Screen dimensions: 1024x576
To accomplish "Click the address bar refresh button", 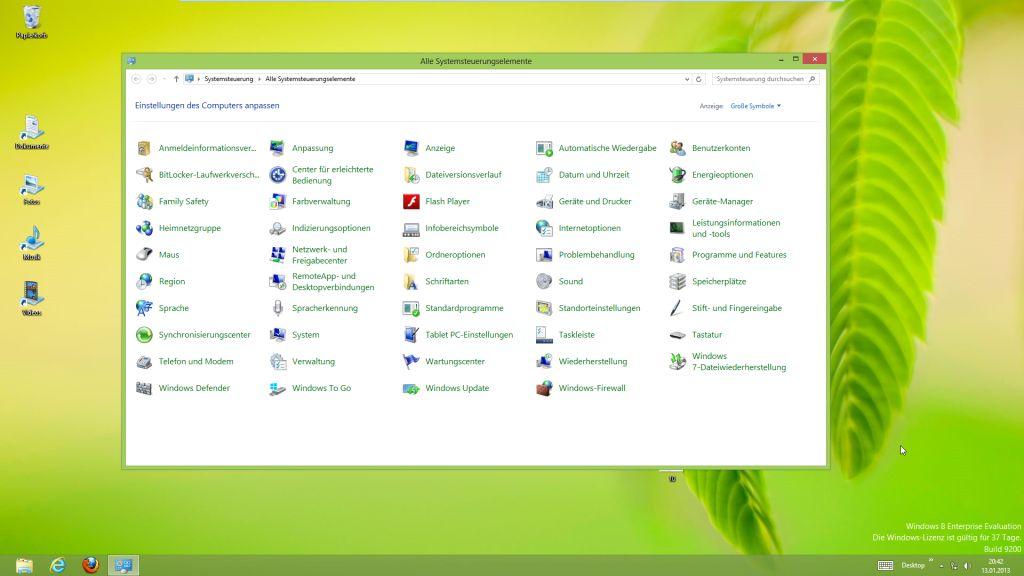I will click(x=699, y=79).
